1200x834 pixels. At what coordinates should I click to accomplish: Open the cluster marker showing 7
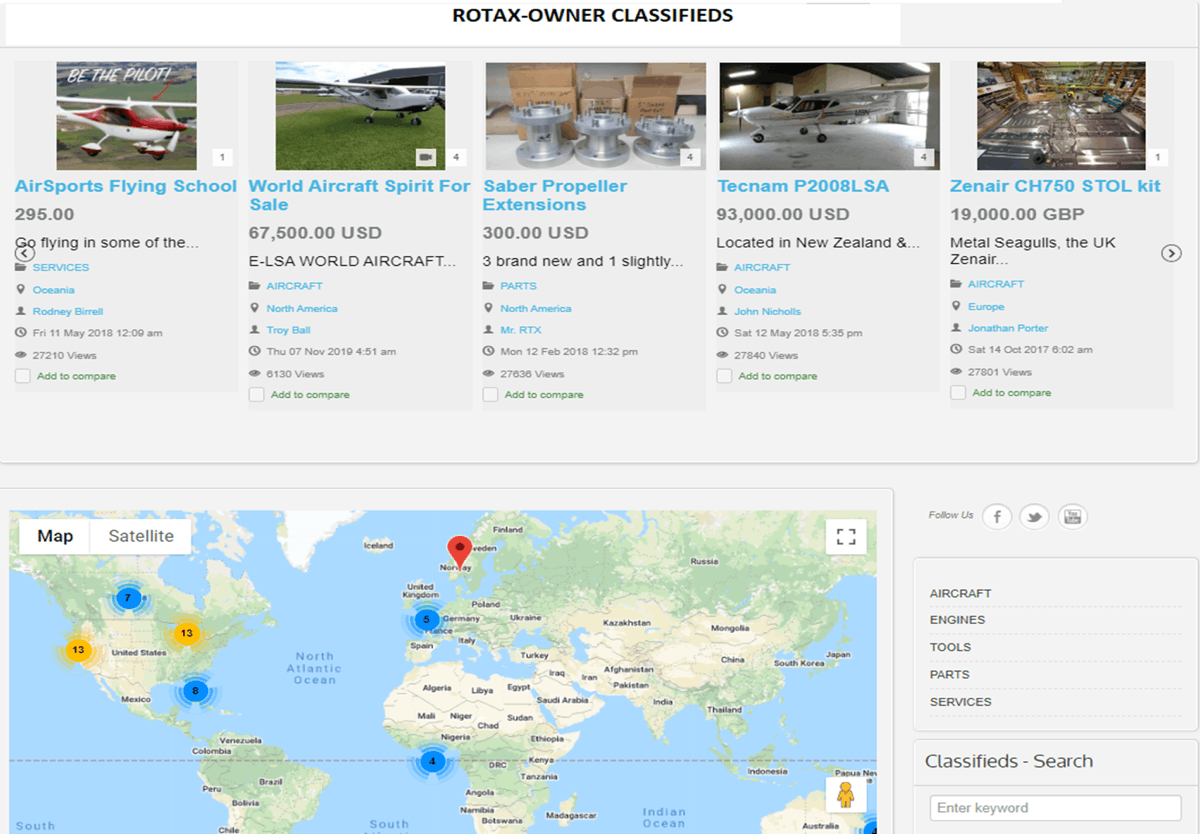pos(127,598)
